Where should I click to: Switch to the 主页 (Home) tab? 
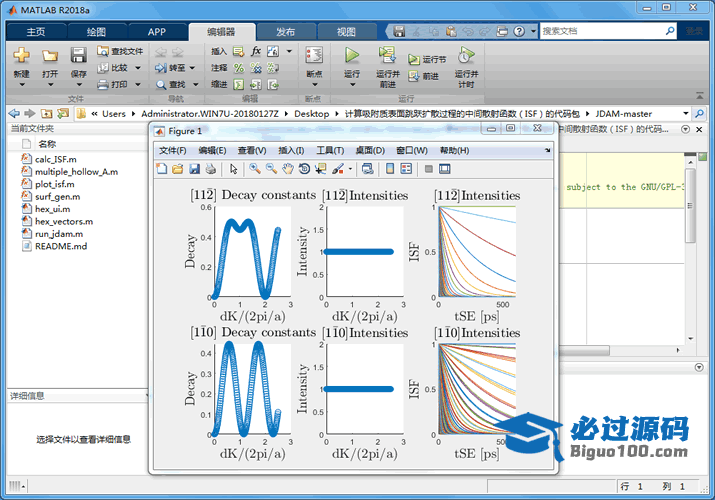36,32
